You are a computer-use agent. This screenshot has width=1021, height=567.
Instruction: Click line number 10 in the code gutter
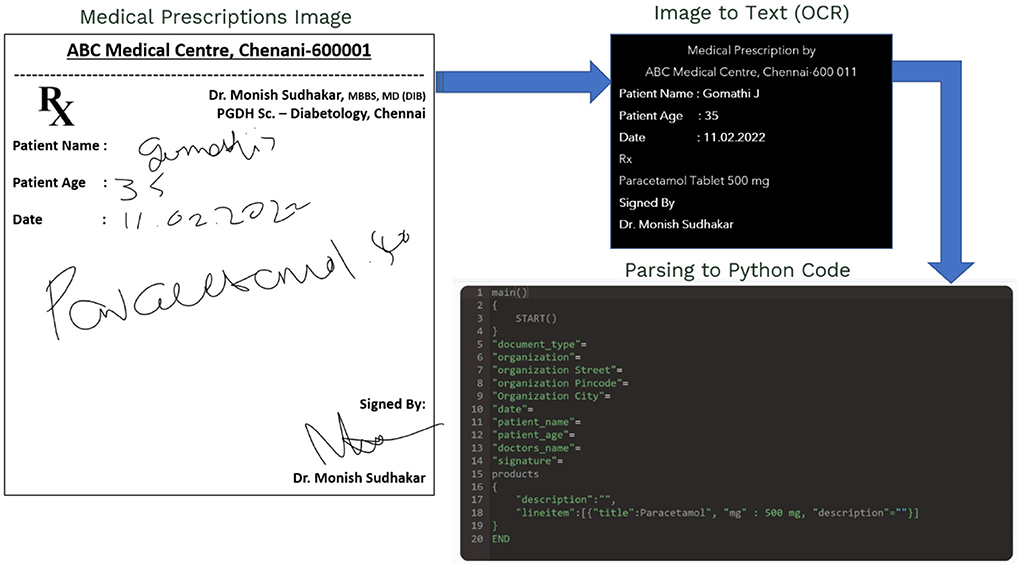(477, 409)
